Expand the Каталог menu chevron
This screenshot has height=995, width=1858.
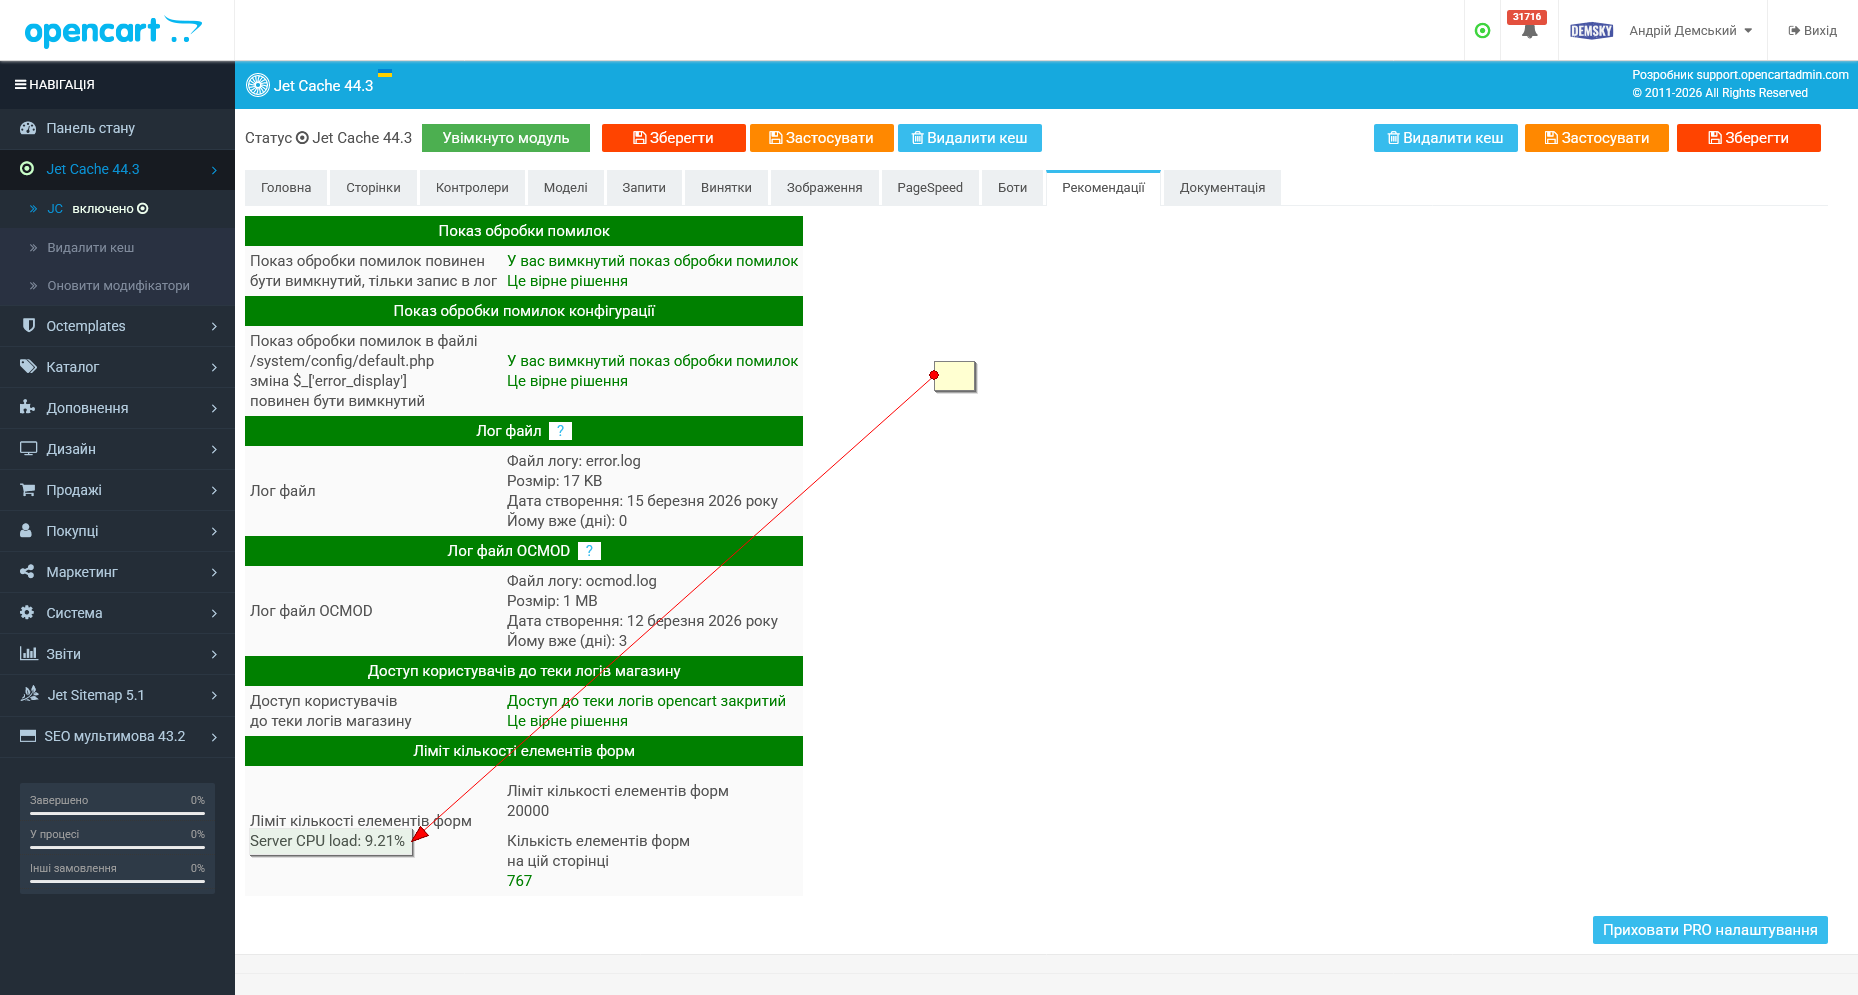click(x=214, y=368)
